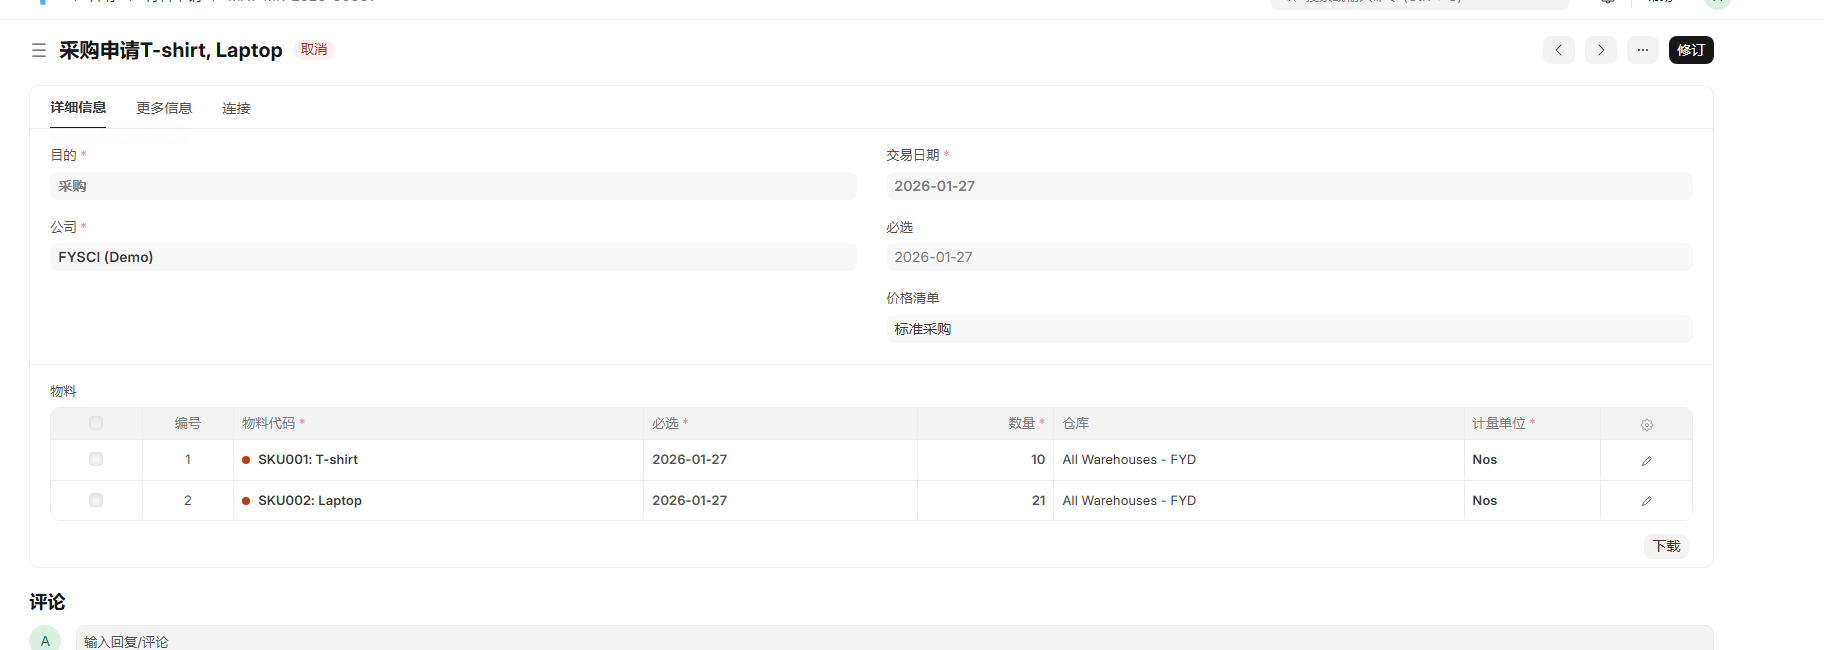Open the three-dot more actions menu

[x=1642, y=50]
